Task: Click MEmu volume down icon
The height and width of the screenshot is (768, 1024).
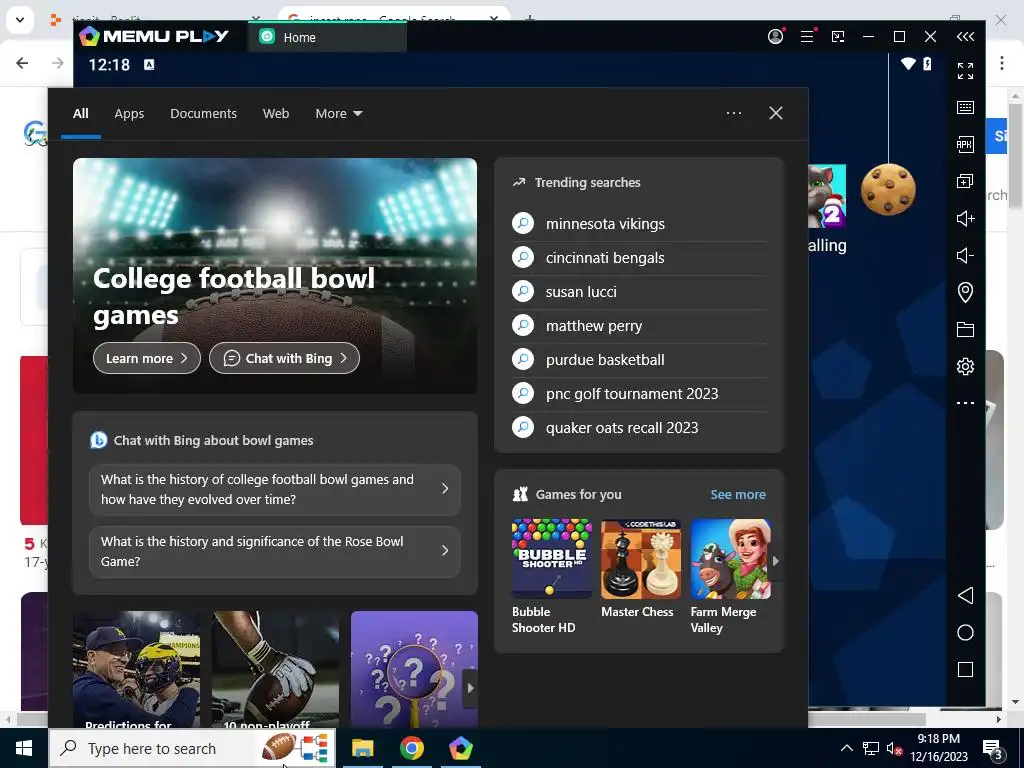Action: tap(965, 255)
